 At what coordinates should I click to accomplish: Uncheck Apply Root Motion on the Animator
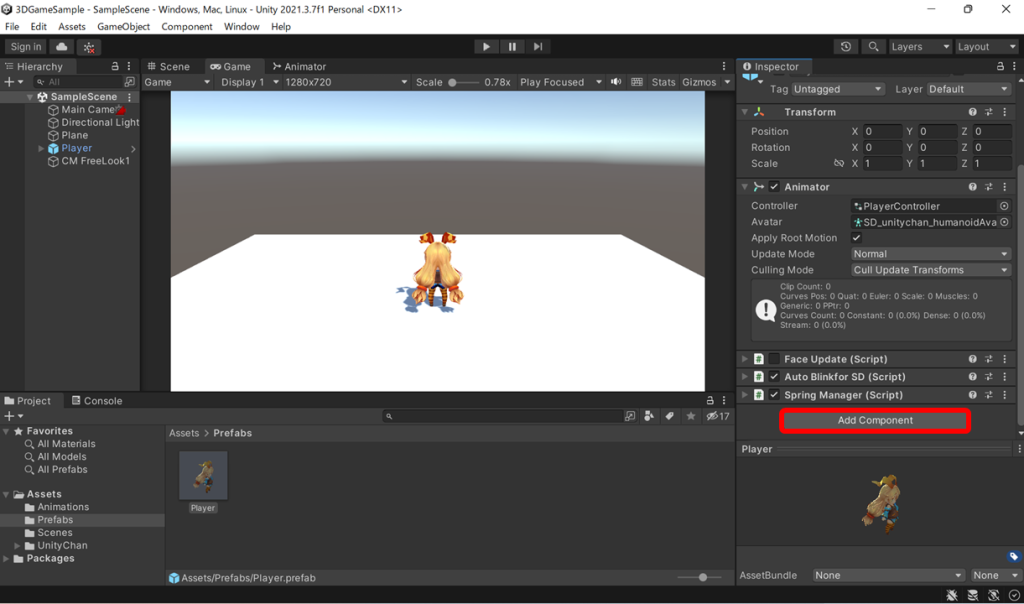tap(857, 237)
